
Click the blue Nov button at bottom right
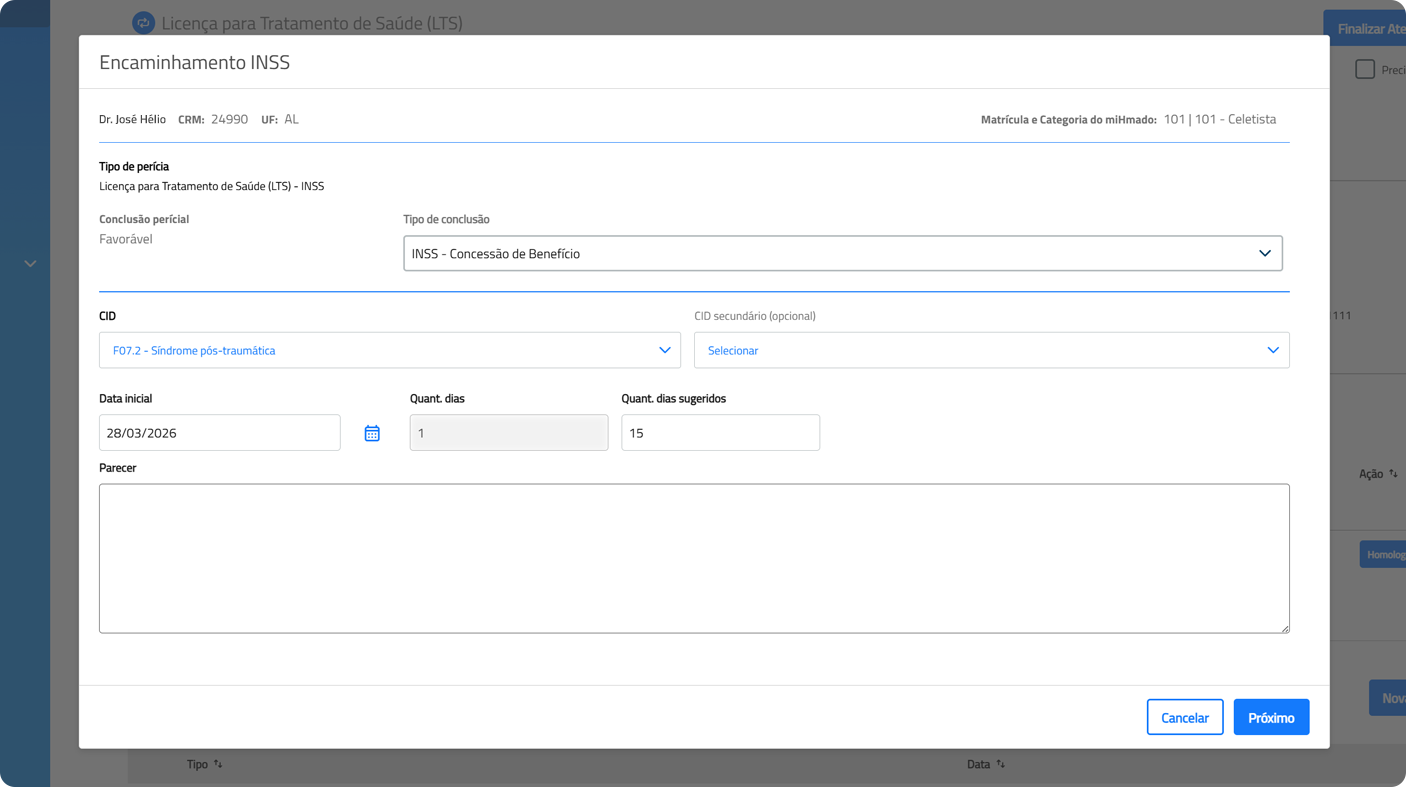pos(1388,698)
